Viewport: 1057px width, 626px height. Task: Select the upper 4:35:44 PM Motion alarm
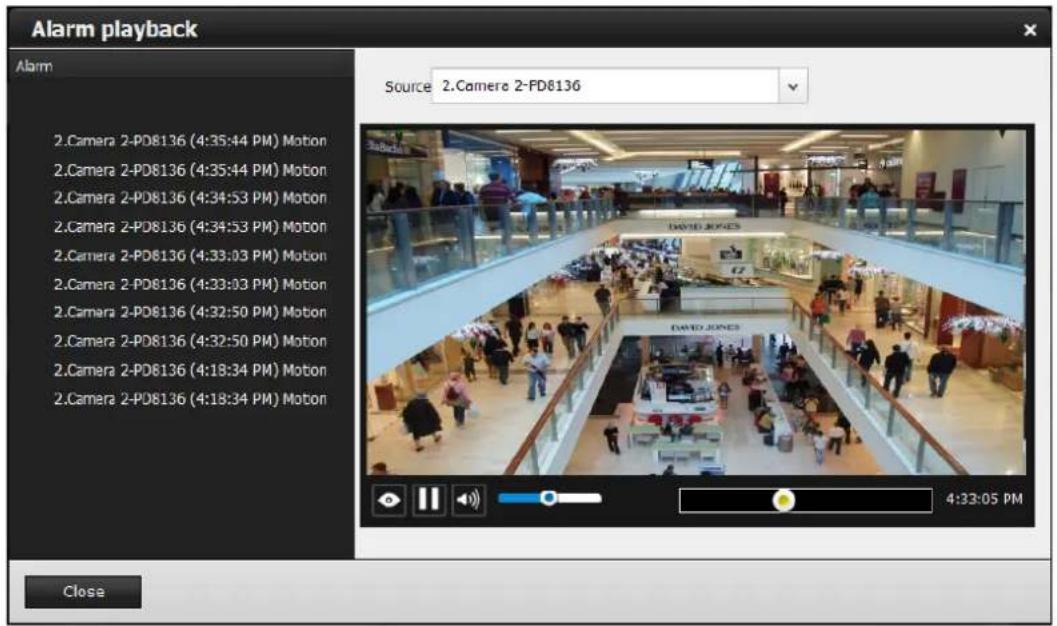(190, 141)
